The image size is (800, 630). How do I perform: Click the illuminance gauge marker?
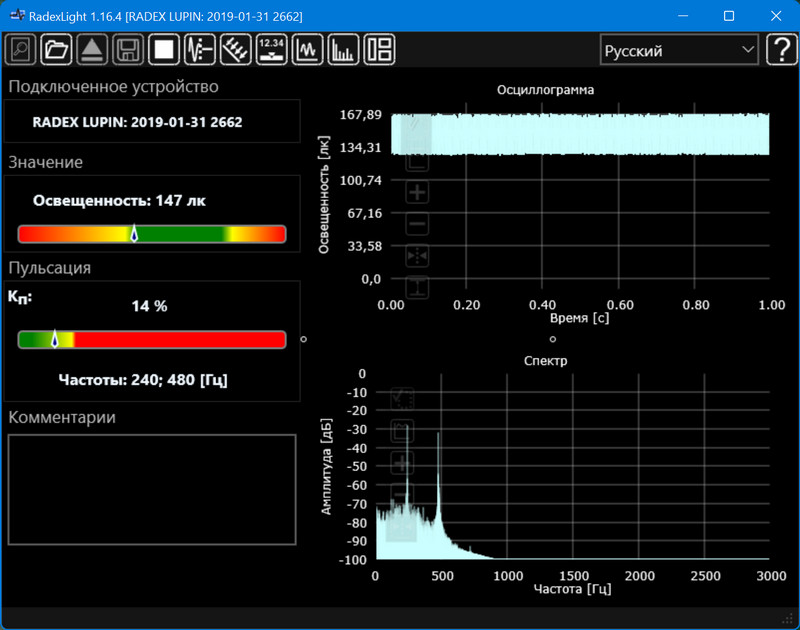point(134,234)
